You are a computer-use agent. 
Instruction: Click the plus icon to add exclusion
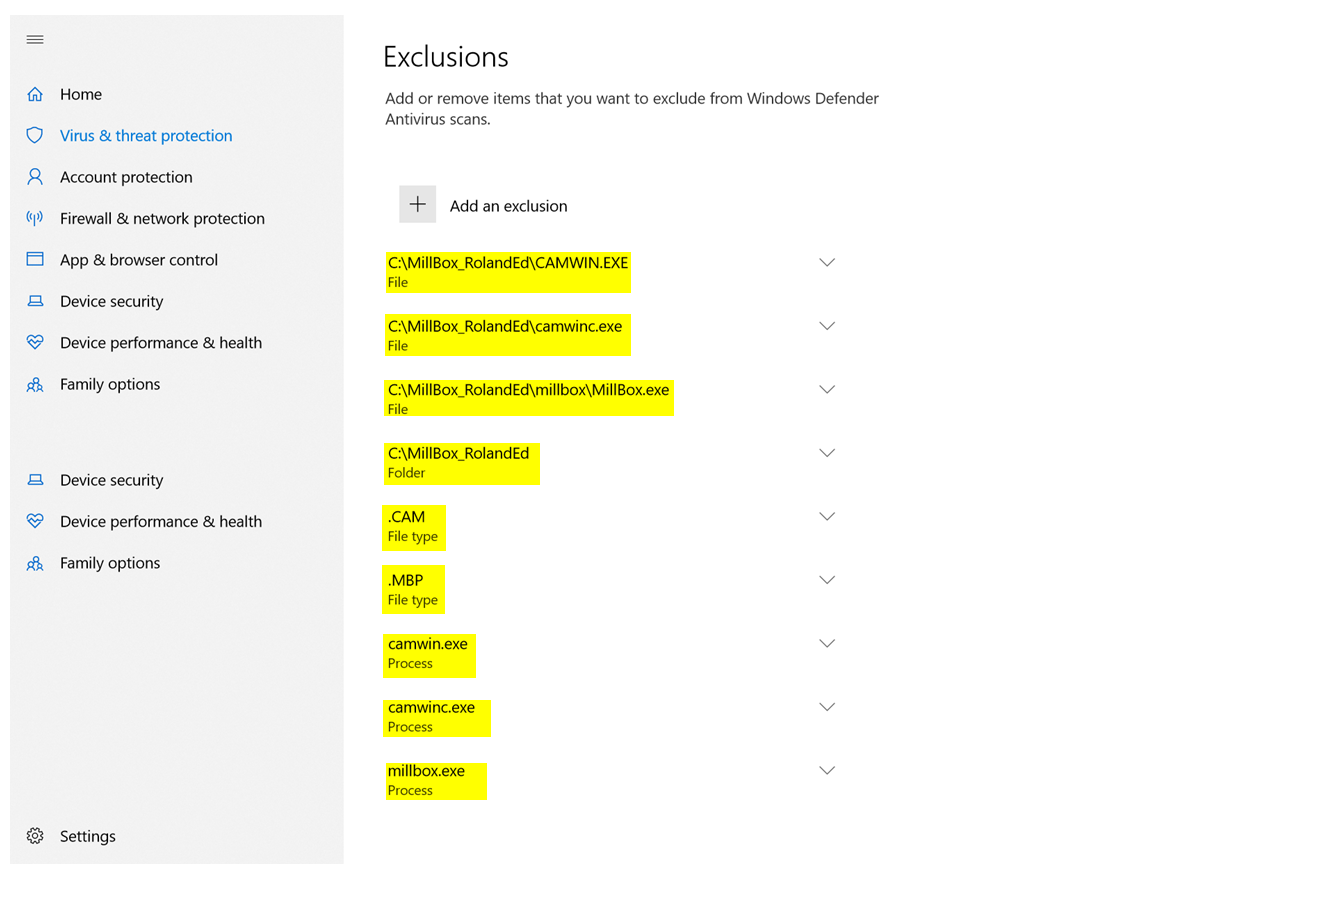coord(418,204)
